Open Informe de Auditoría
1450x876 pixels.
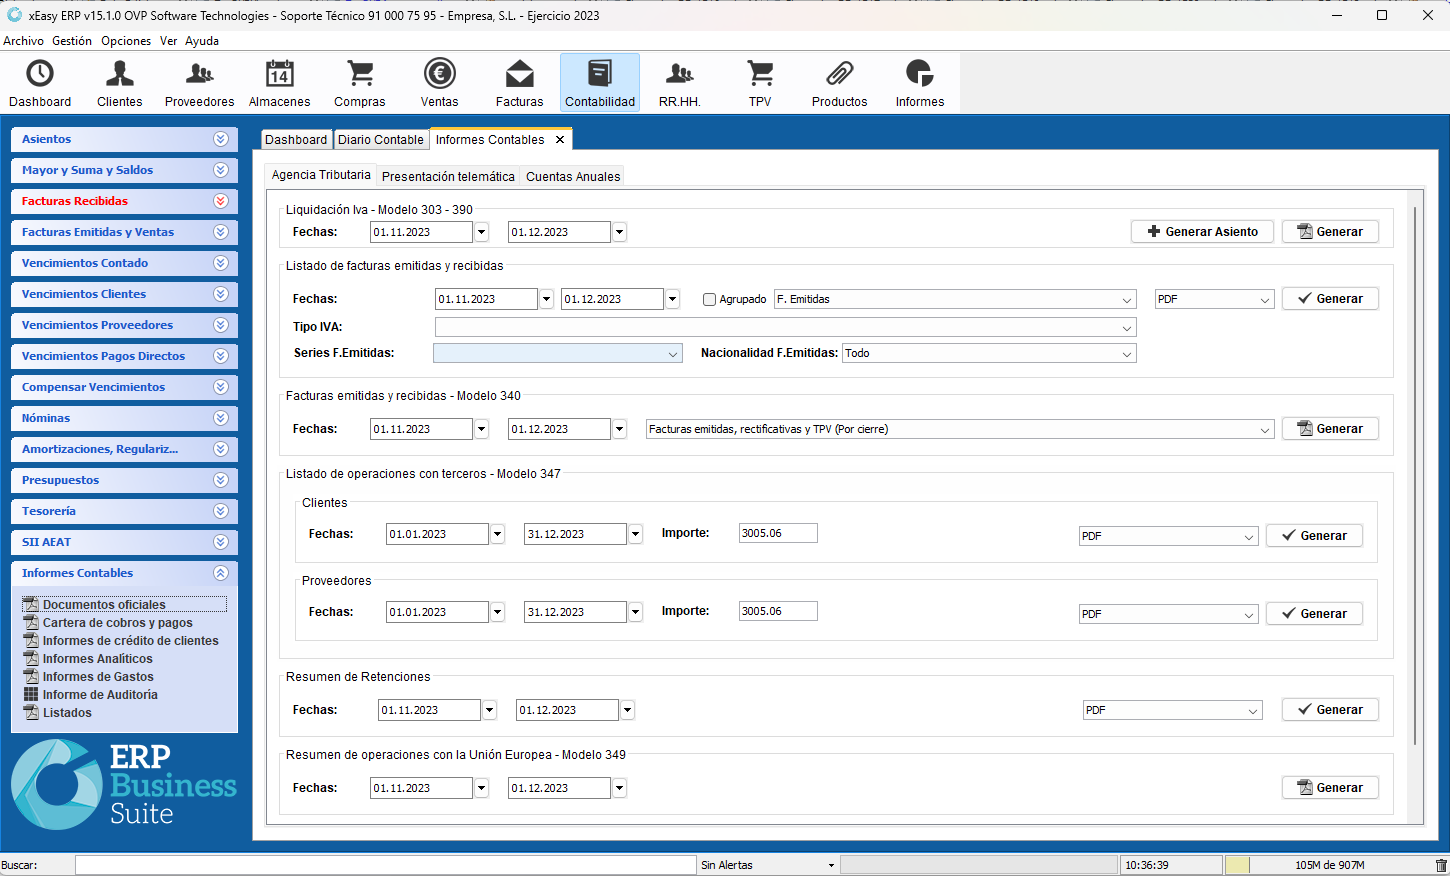click(x=90, y=694)
